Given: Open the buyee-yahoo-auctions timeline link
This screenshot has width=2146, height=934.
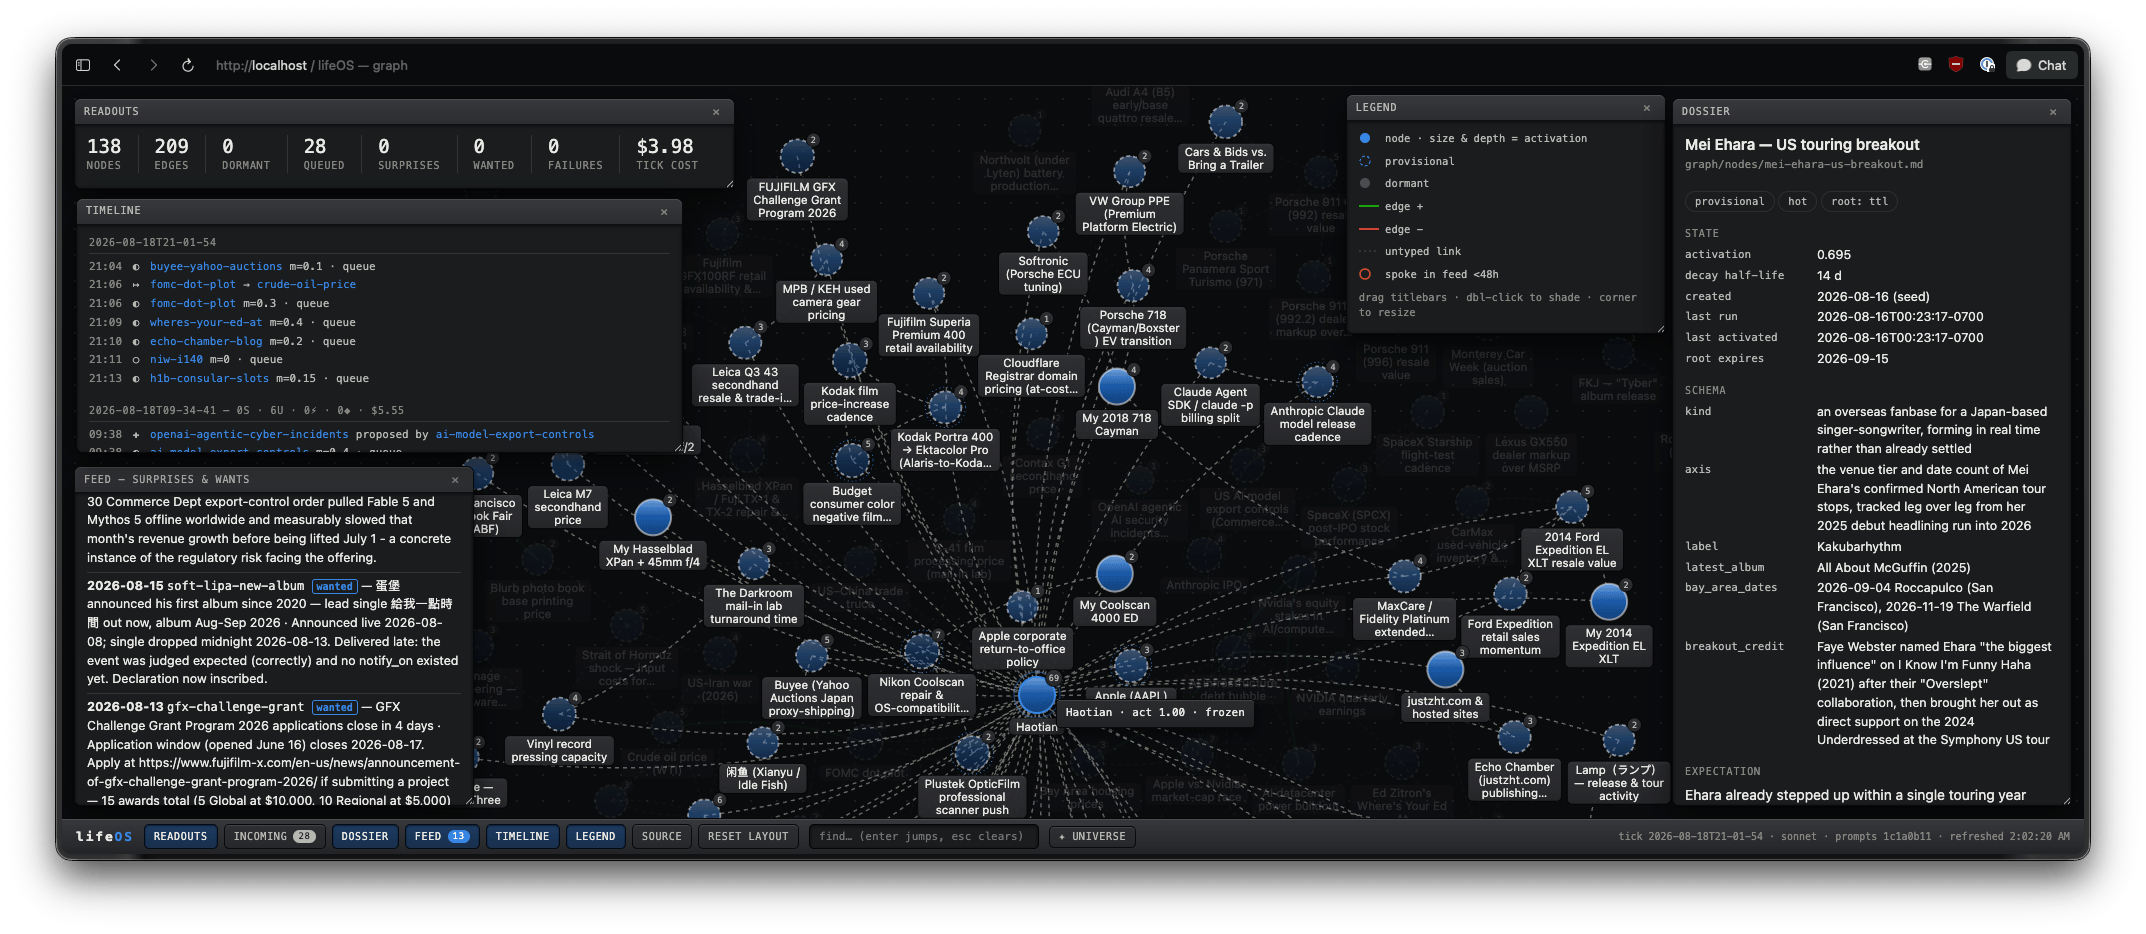Looking at the screenshot, I should click(x=216, y=267).
